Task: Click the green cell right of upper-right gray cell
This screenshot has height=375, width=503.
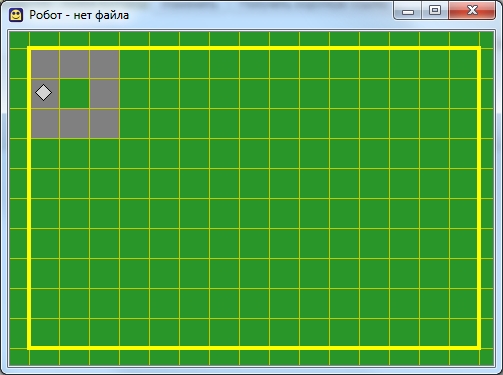Action: click(x=134, y=64)
